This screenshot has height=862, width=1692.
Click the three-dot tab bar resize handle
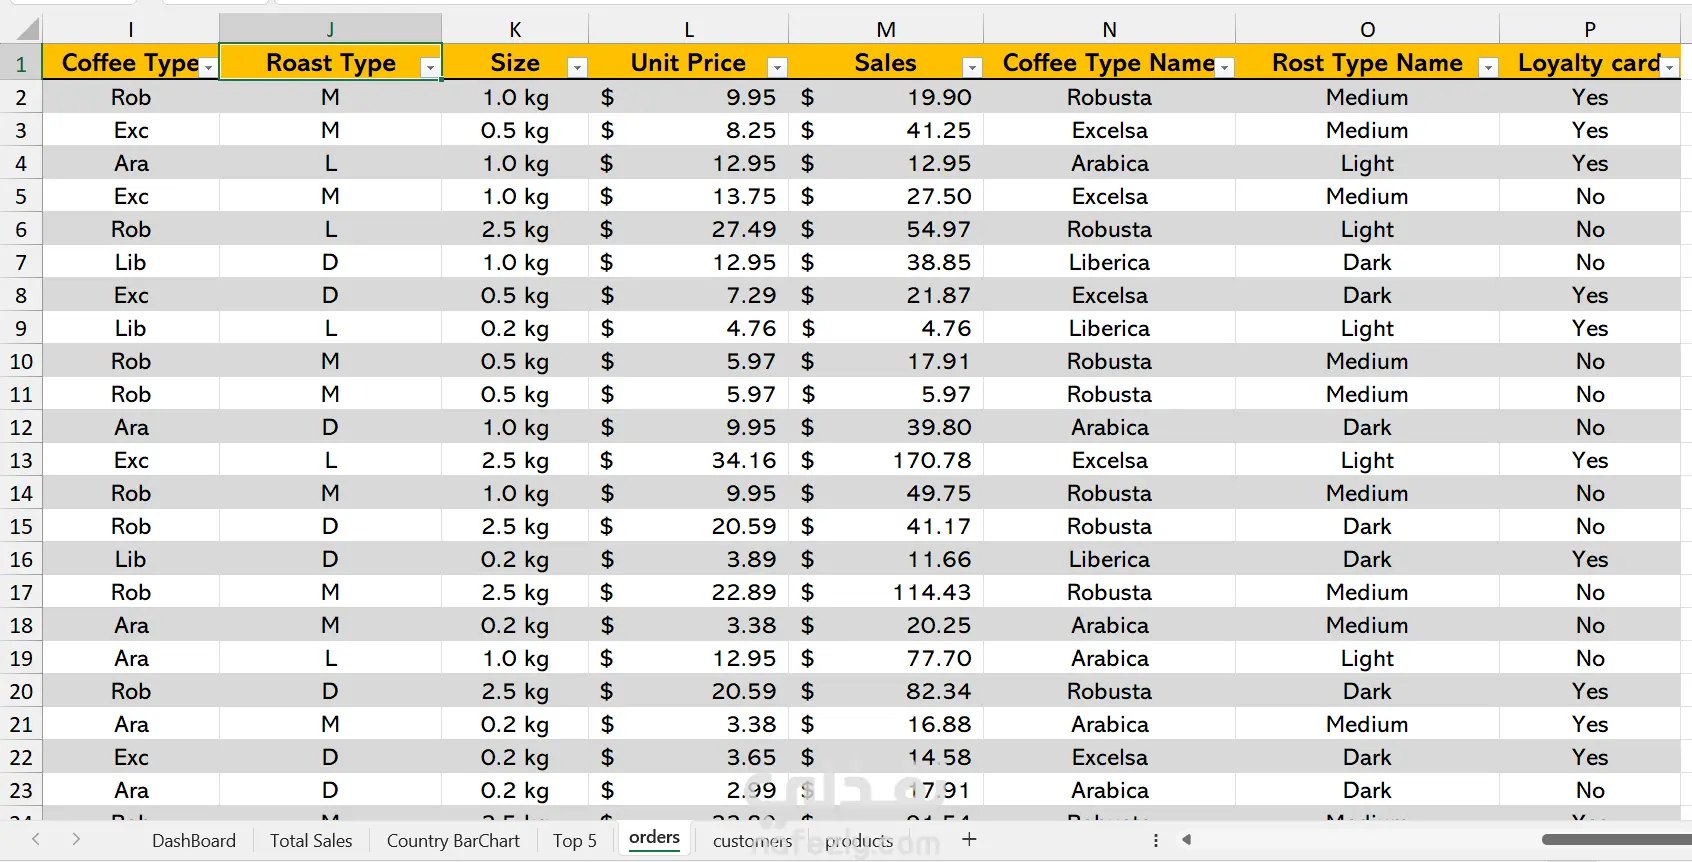coord(1156,840)
